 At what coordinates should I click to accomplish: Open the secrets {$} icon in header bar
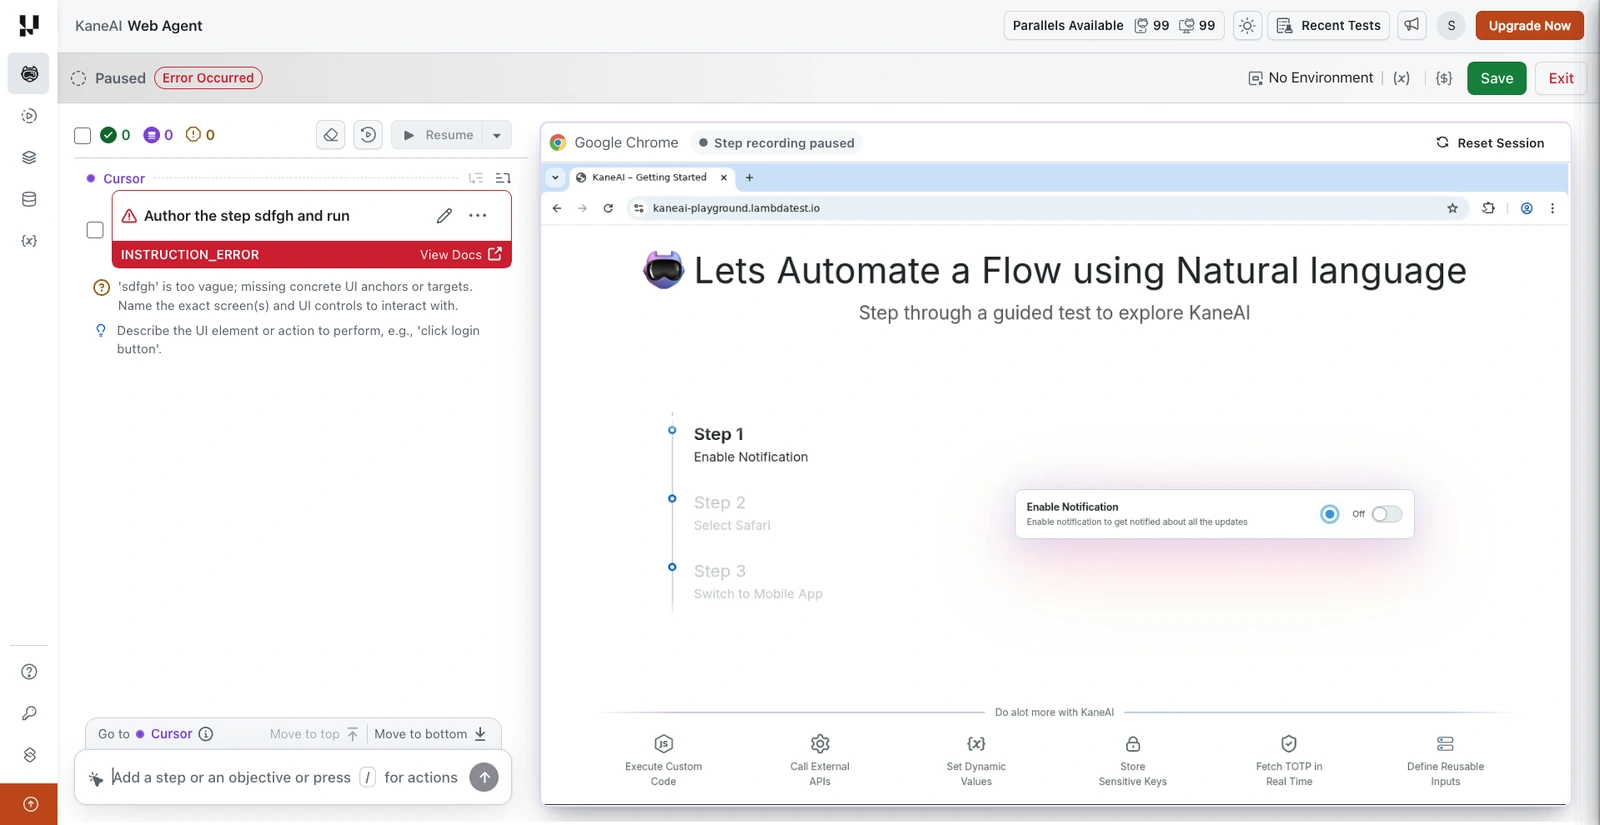[x=1444, y=78]
